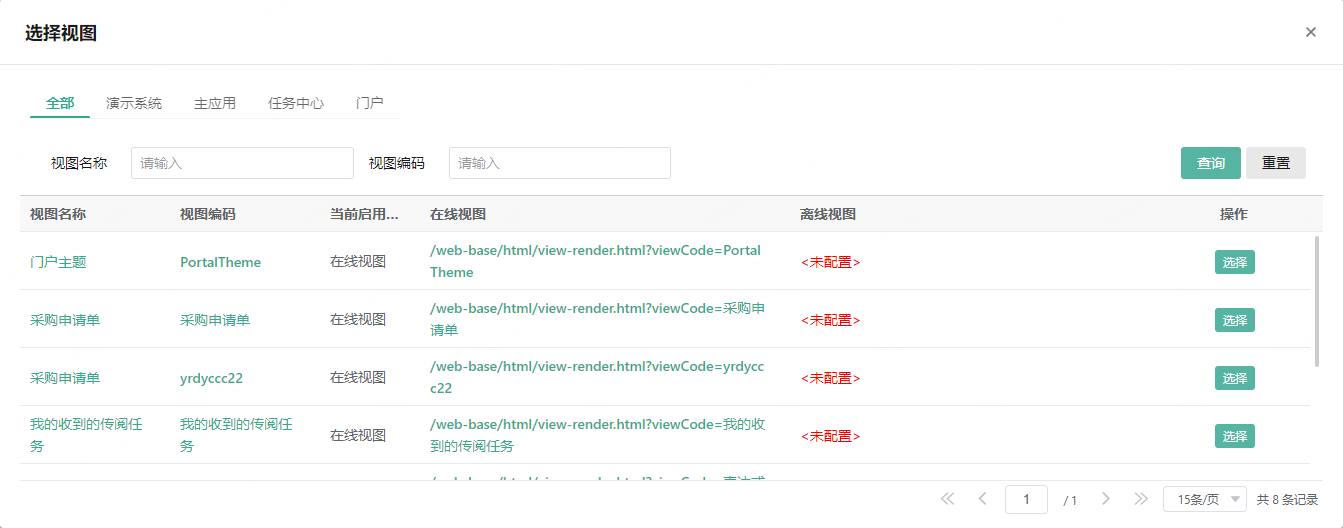Image resolution: width=1343 pixels, height=528 pixels.
Task: Go to first page in pagination
Action: tap(947, 498)
